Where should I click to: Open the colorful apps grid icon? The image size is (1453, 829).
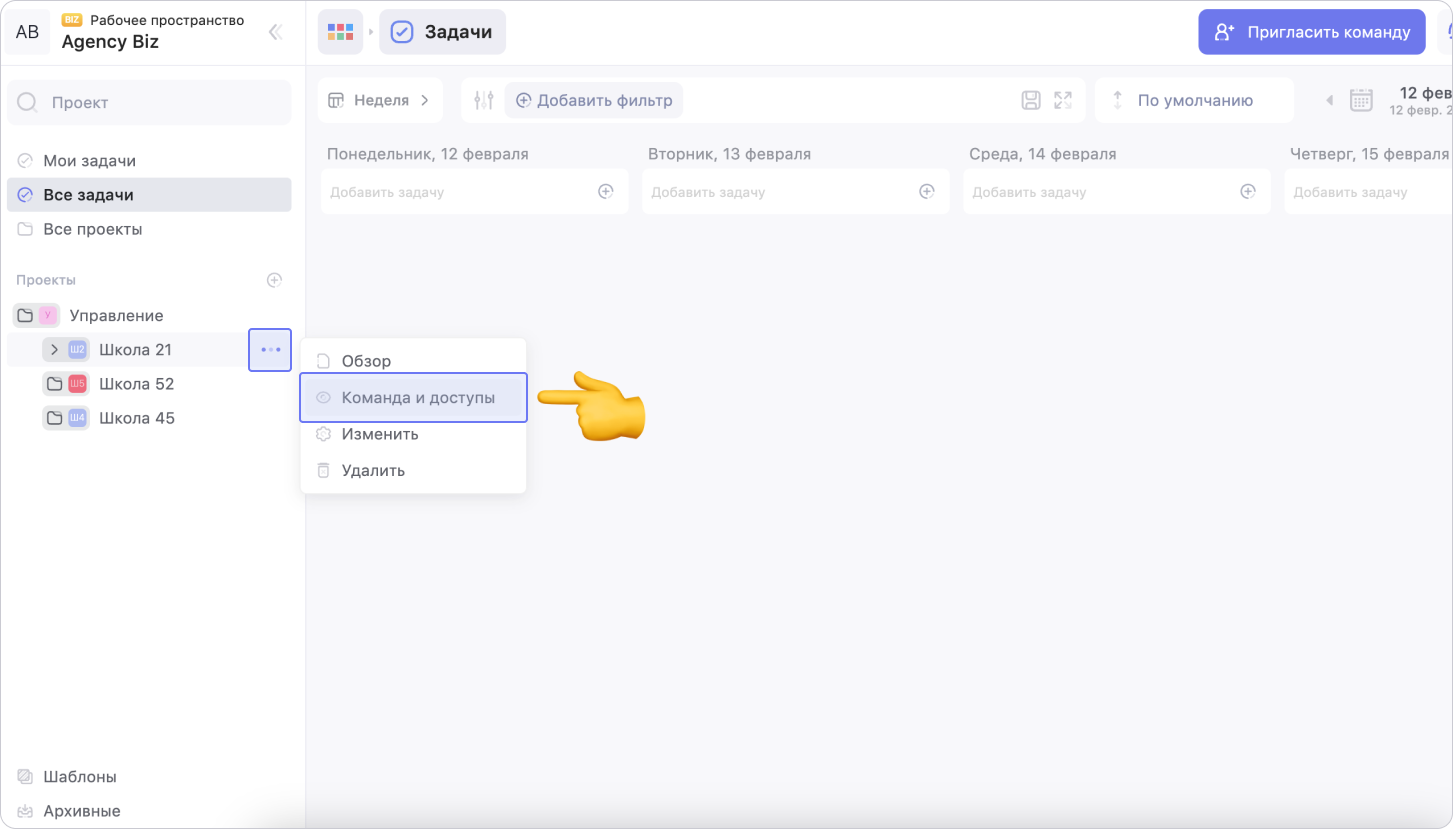click(340, 32)
